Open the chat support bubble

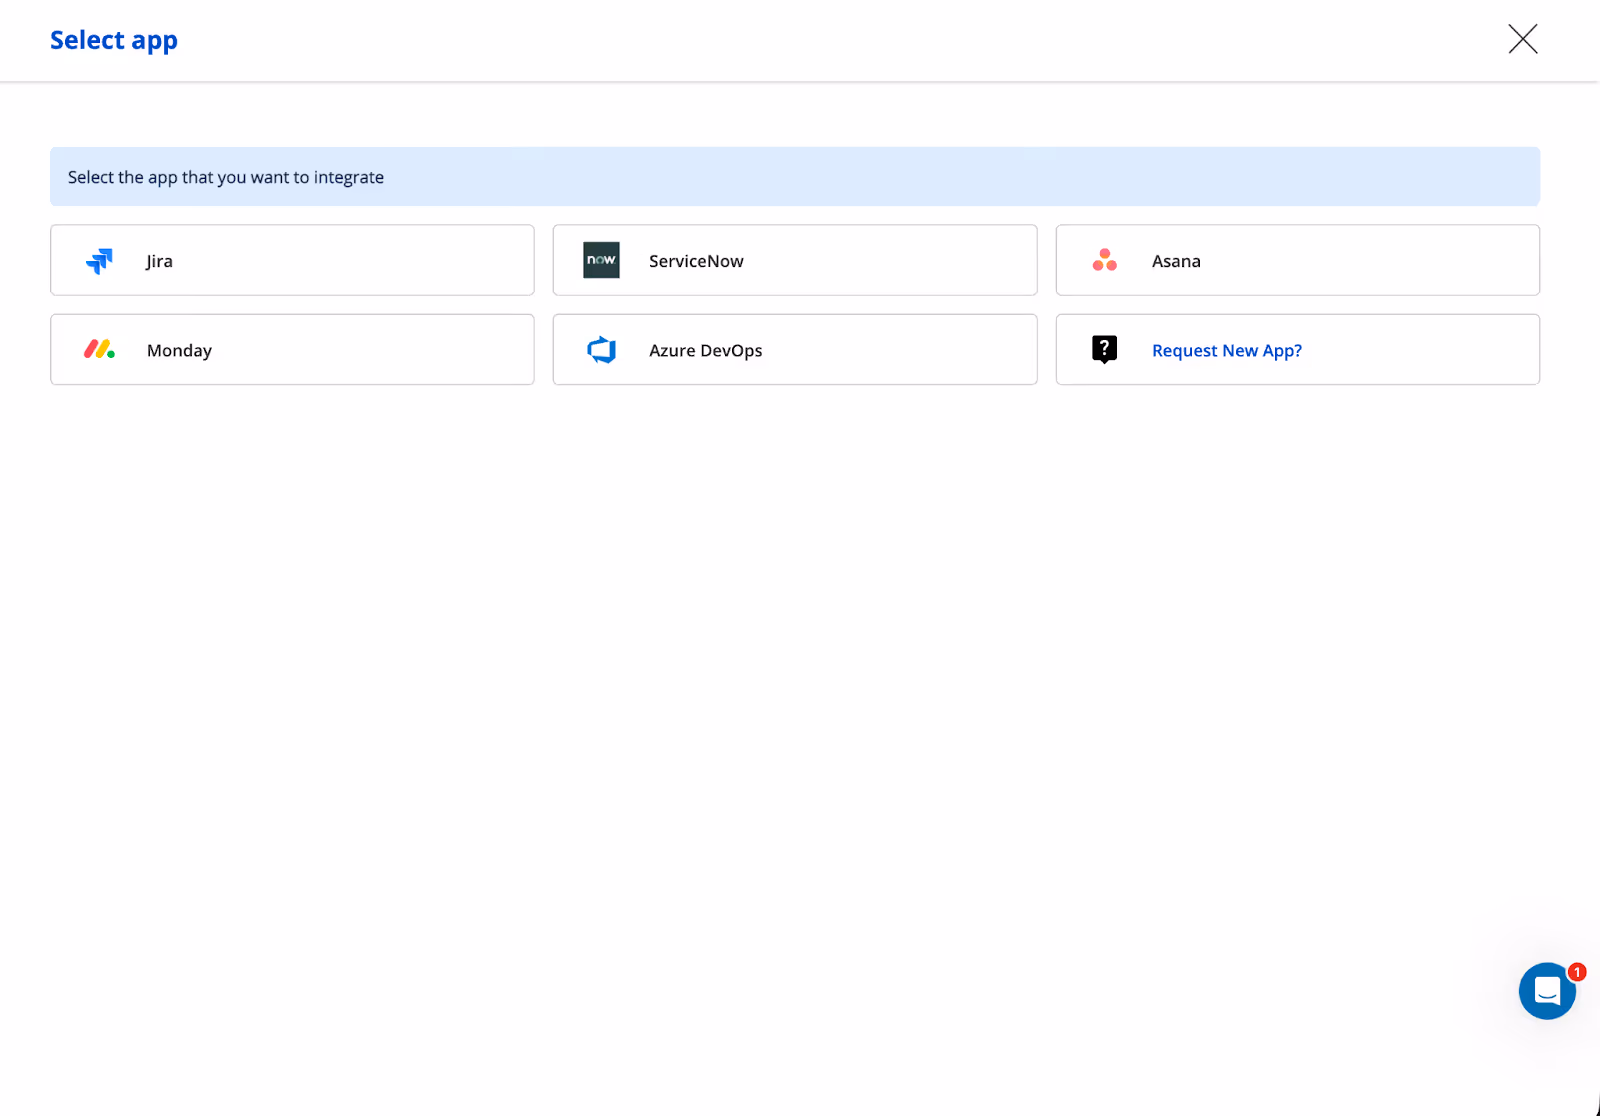pyautogui.click(x=1547, y=991)
